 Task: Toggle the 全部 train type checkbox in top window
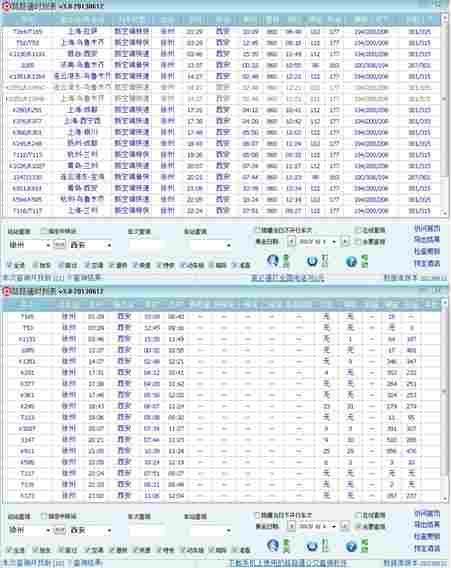(x=10, y=265)
